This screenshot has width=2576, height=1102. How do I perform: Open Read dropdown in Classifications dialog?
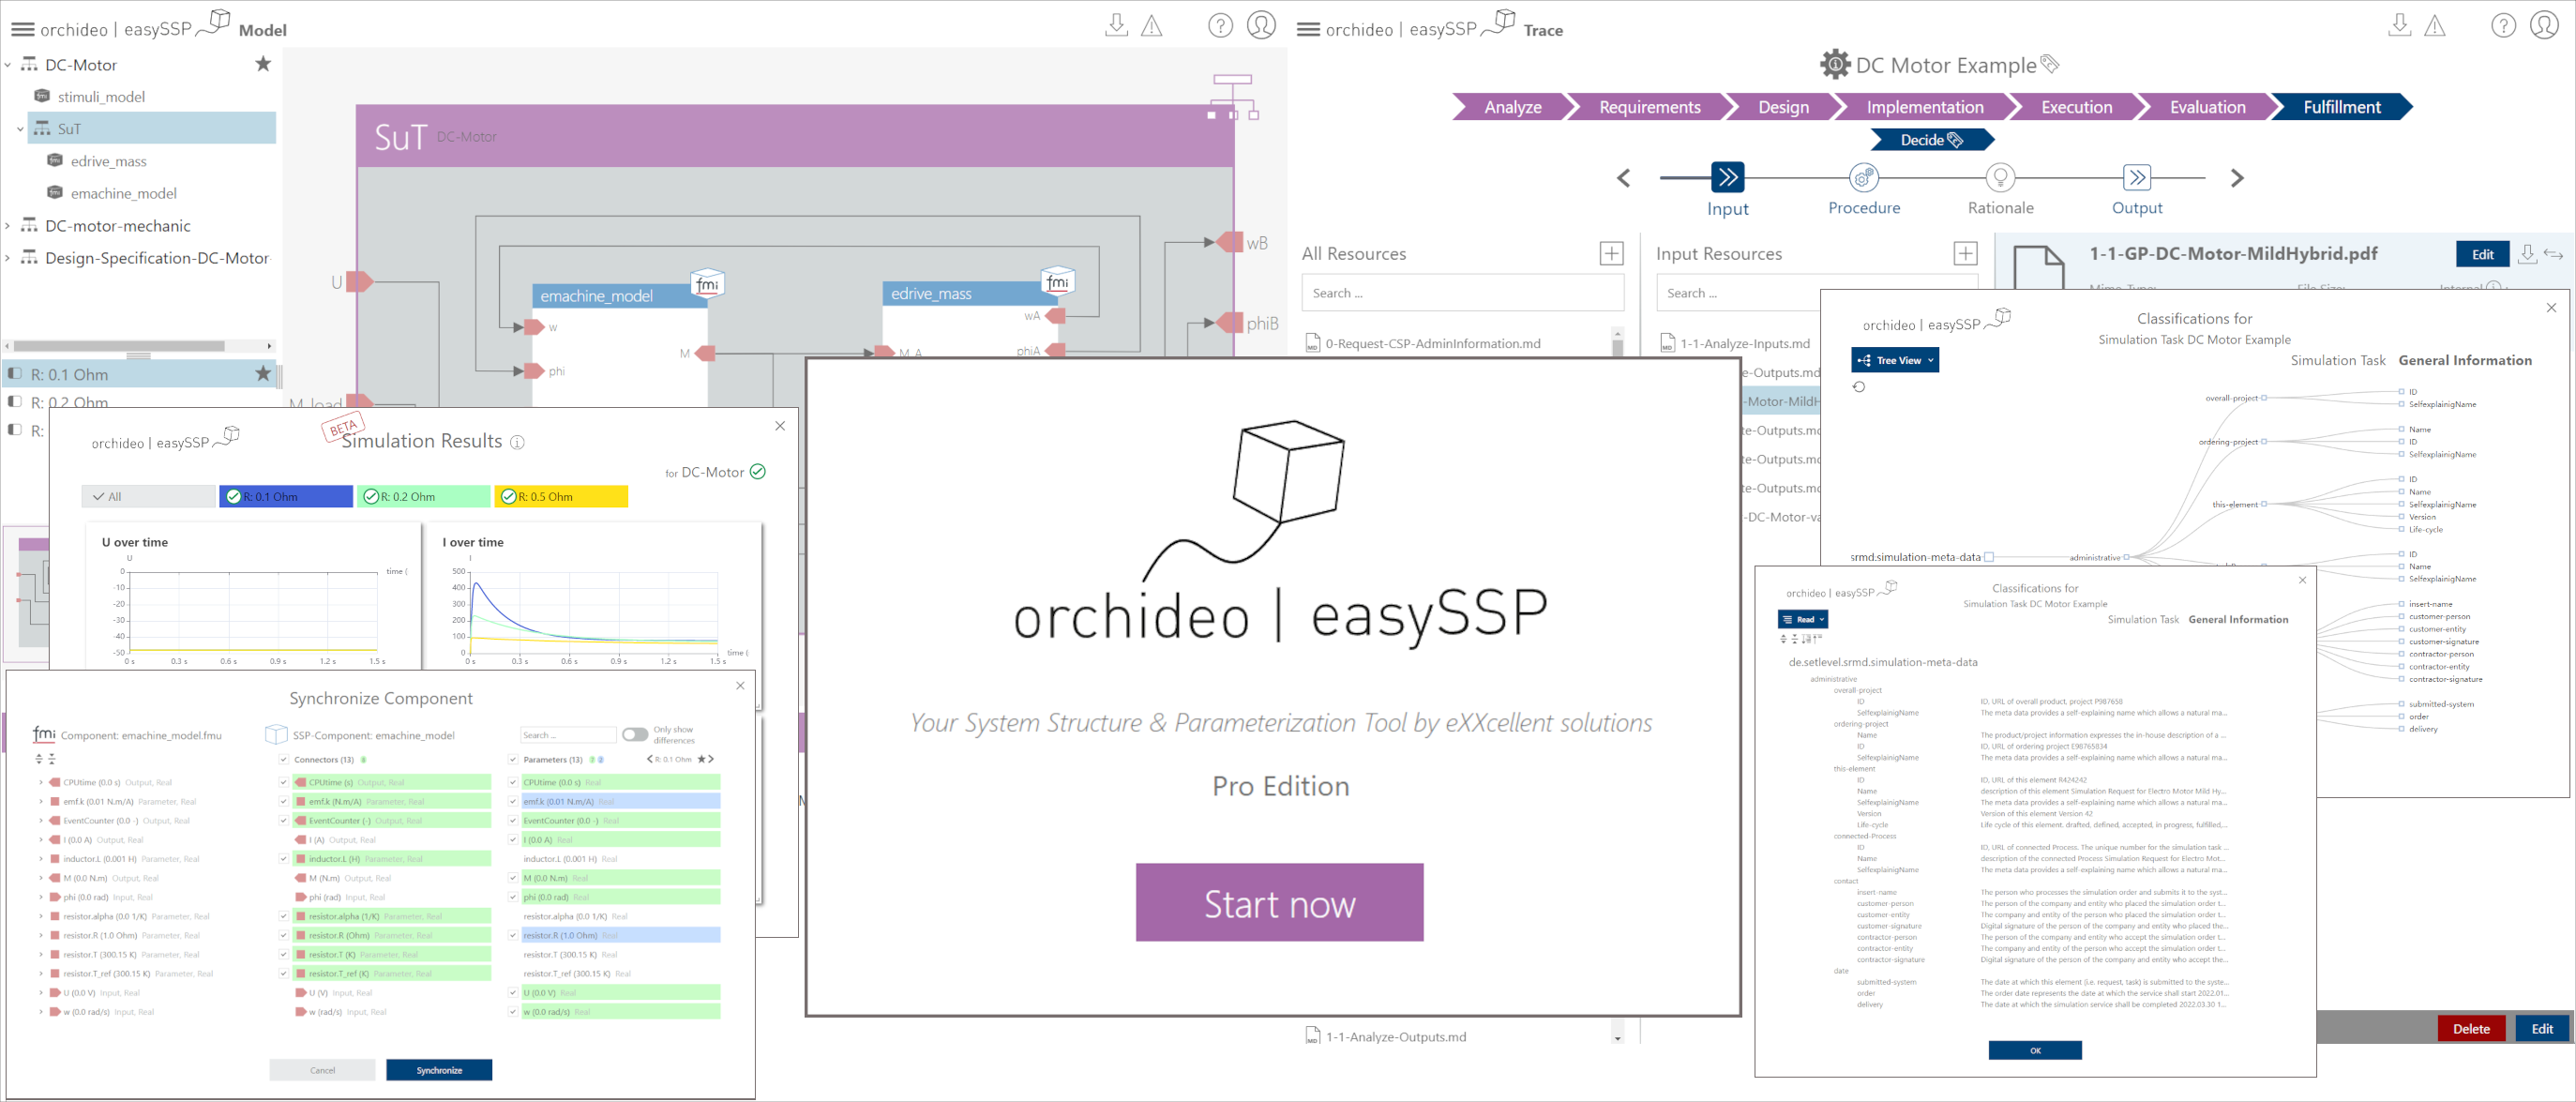tap(1803, 620)
